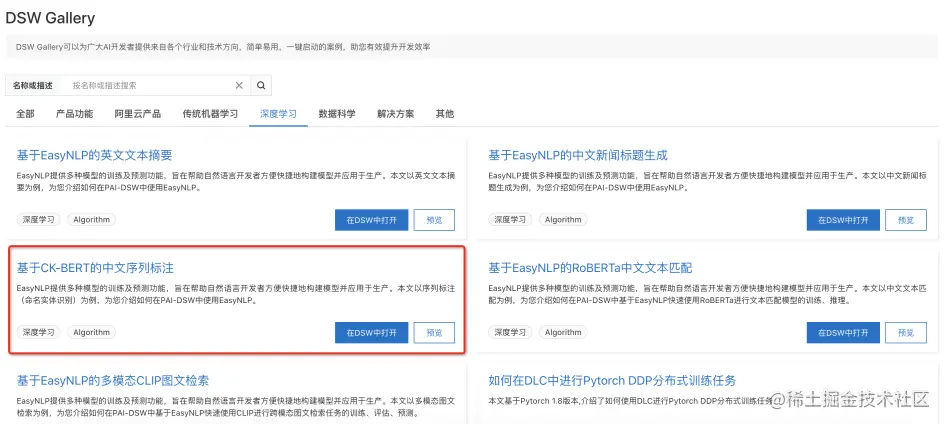Select the 深度学习 tab
Viewport: 944px width, 424px height.
[278, 114]
